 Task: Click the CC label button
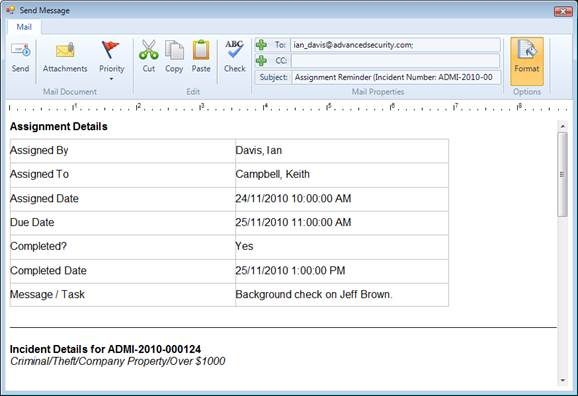tap(281, 60)
